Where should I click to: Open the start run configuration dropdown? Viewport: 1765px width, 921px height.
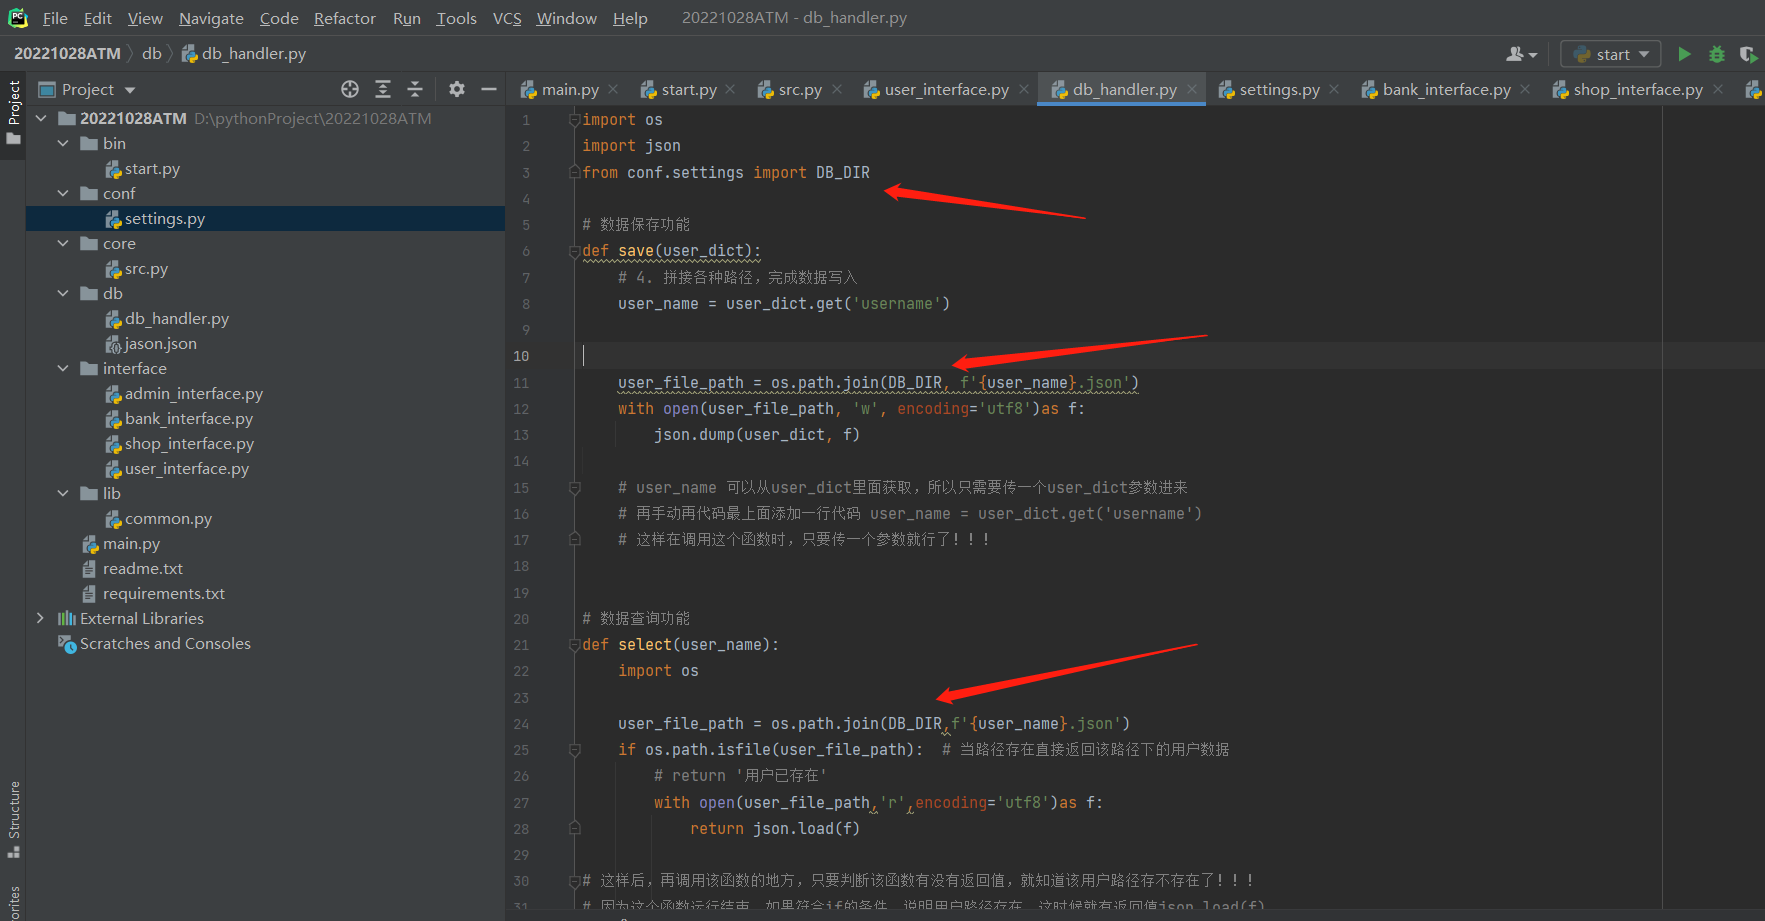point(1611,54)
